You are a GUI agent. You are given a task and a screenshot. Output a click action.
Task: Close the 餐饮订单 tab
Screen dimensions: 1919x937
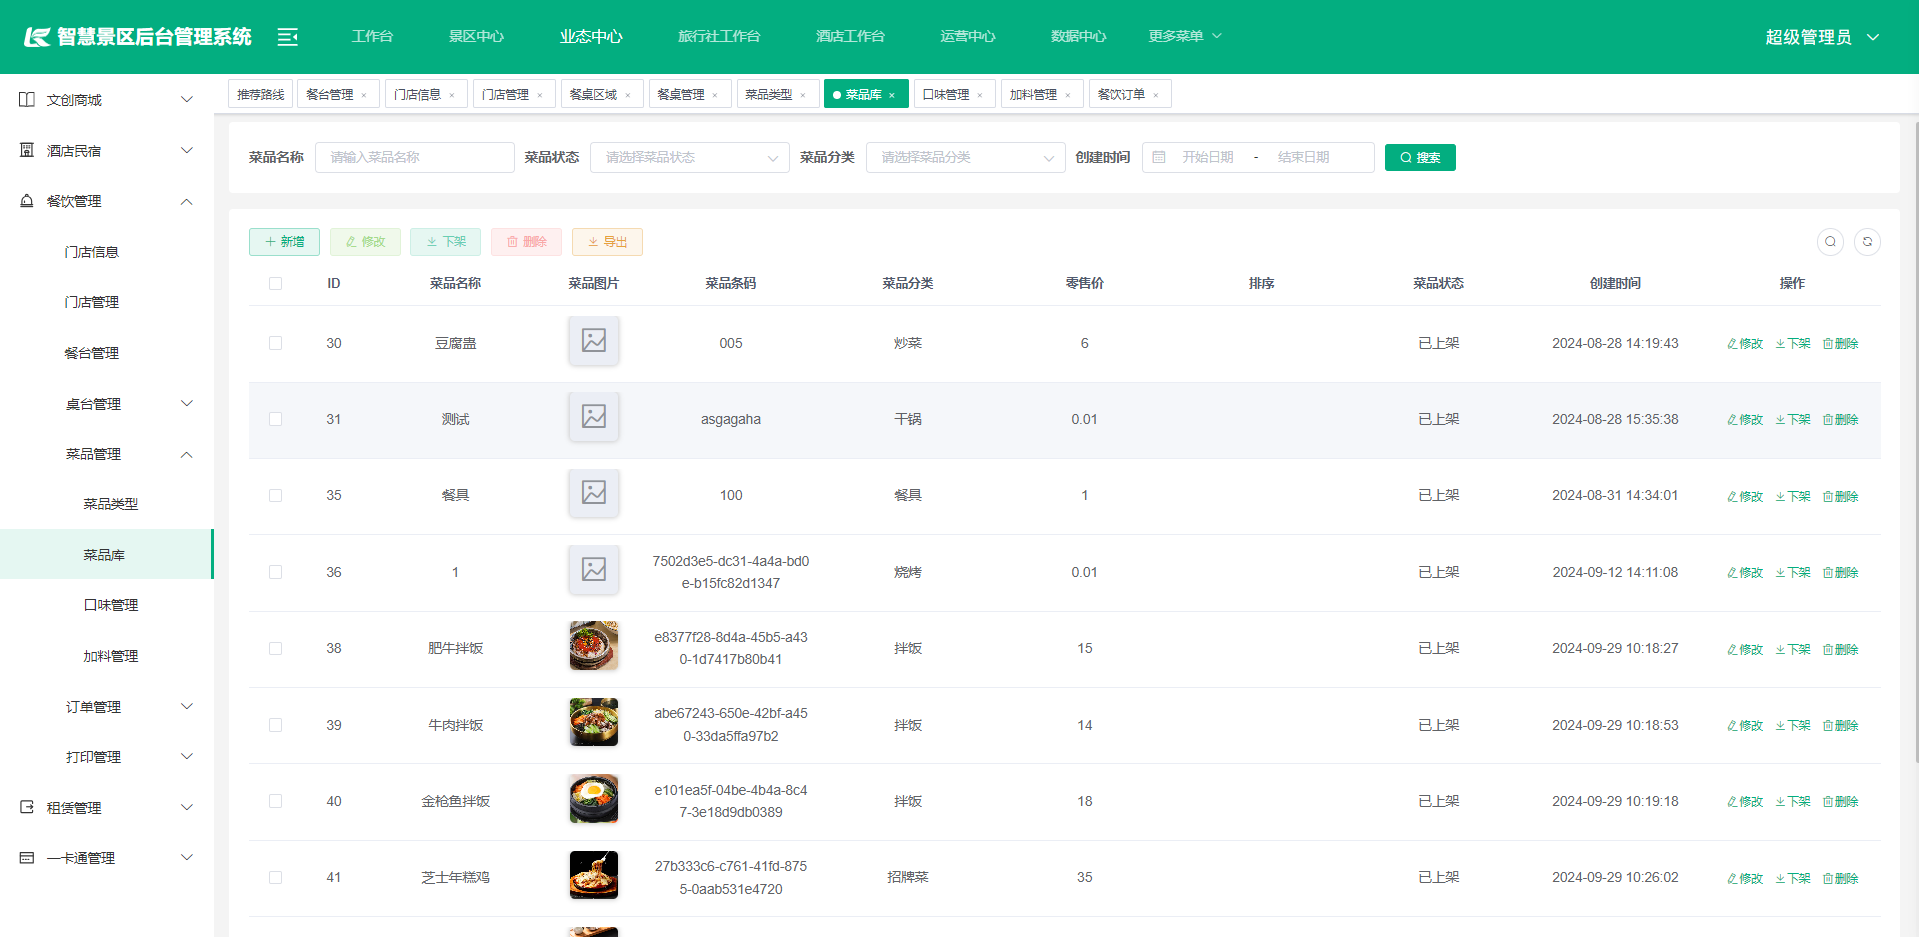pos(1156,95)
